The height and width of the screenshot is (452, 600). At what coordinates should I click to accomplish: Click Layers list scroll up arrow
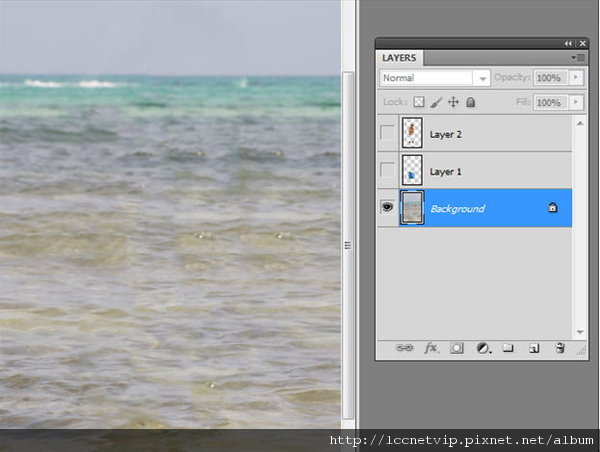580,123
